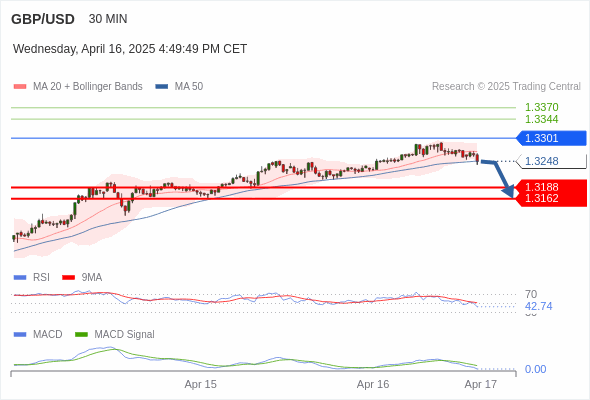
Task: Click the red 9MA legend marker
Action: point(68,278)
